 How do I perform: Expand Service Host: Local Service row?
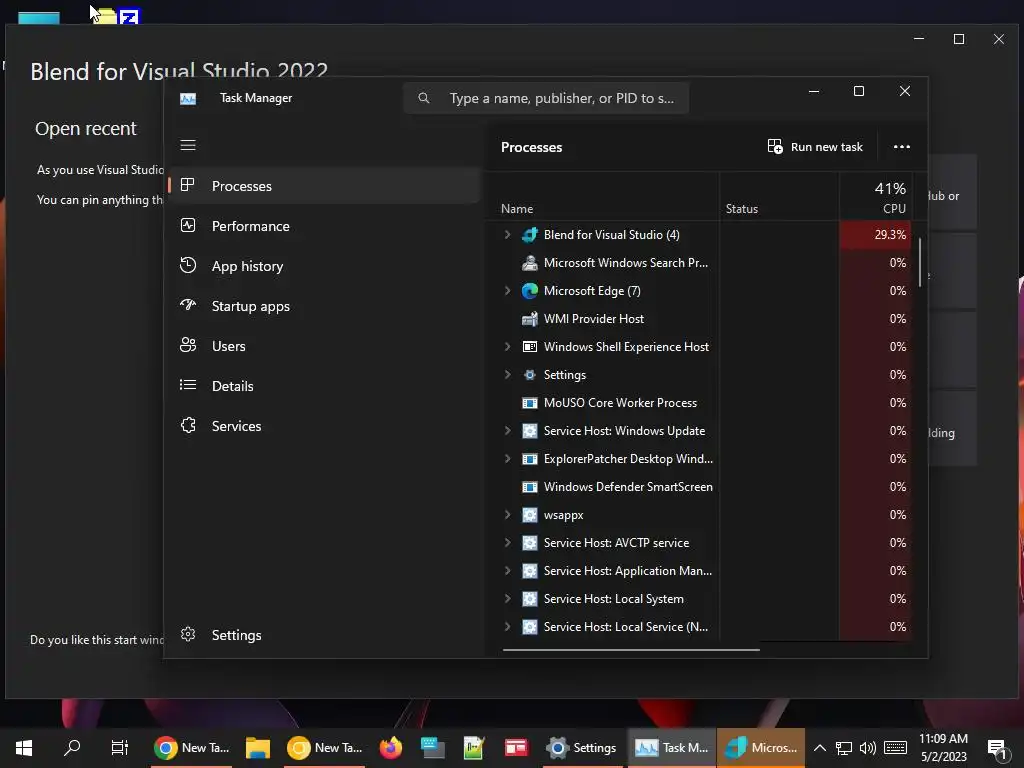point(507,627)
